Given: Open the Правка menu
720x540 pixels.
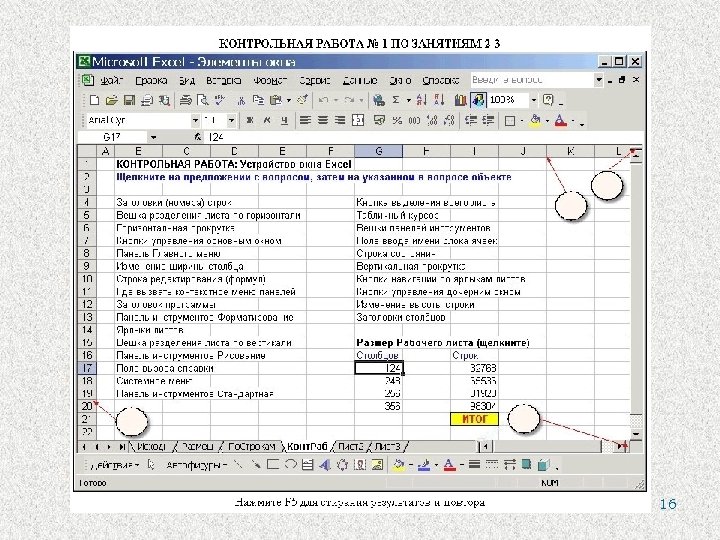Looking at the screenshot, I should (x=151, y=80).
